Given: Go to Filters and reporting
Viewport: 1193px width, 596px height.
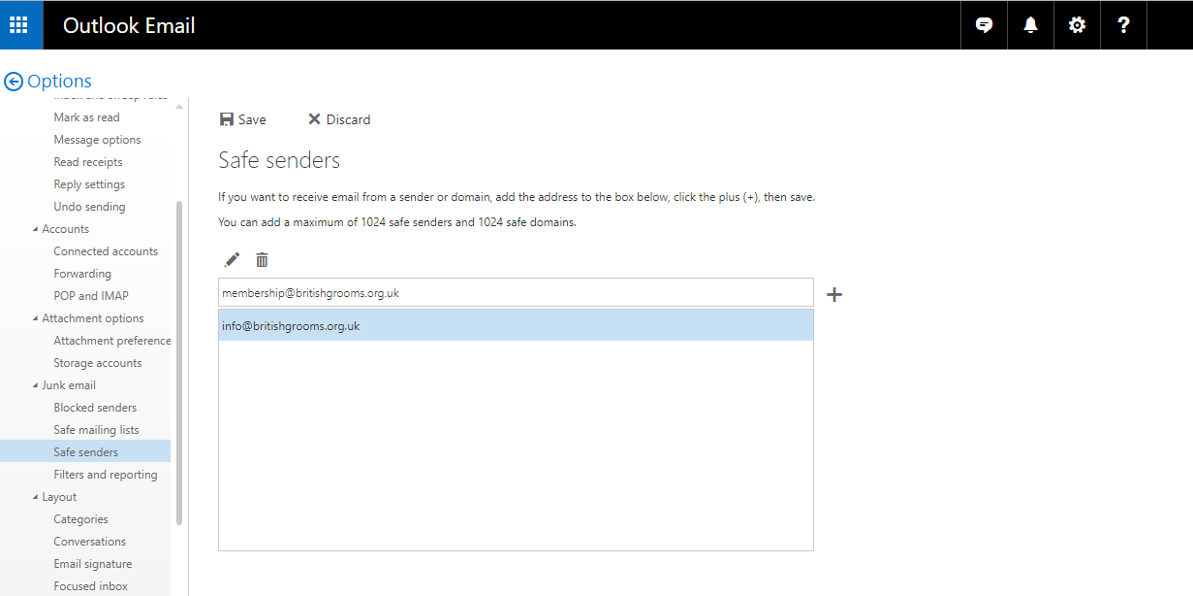Looking at the screenshot, I should click(105, 475).
